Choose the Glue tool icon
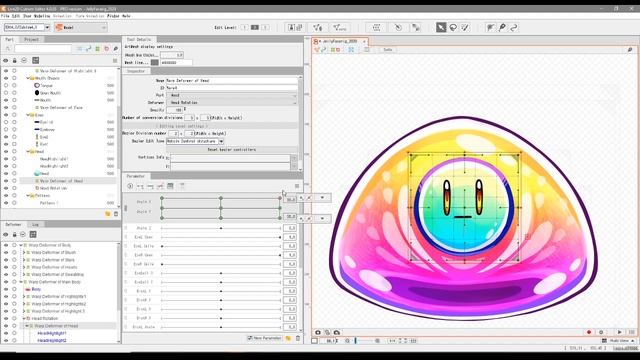The width and height of the screenshot is (640, 360). pyautogui.click(x=490, y=27)
